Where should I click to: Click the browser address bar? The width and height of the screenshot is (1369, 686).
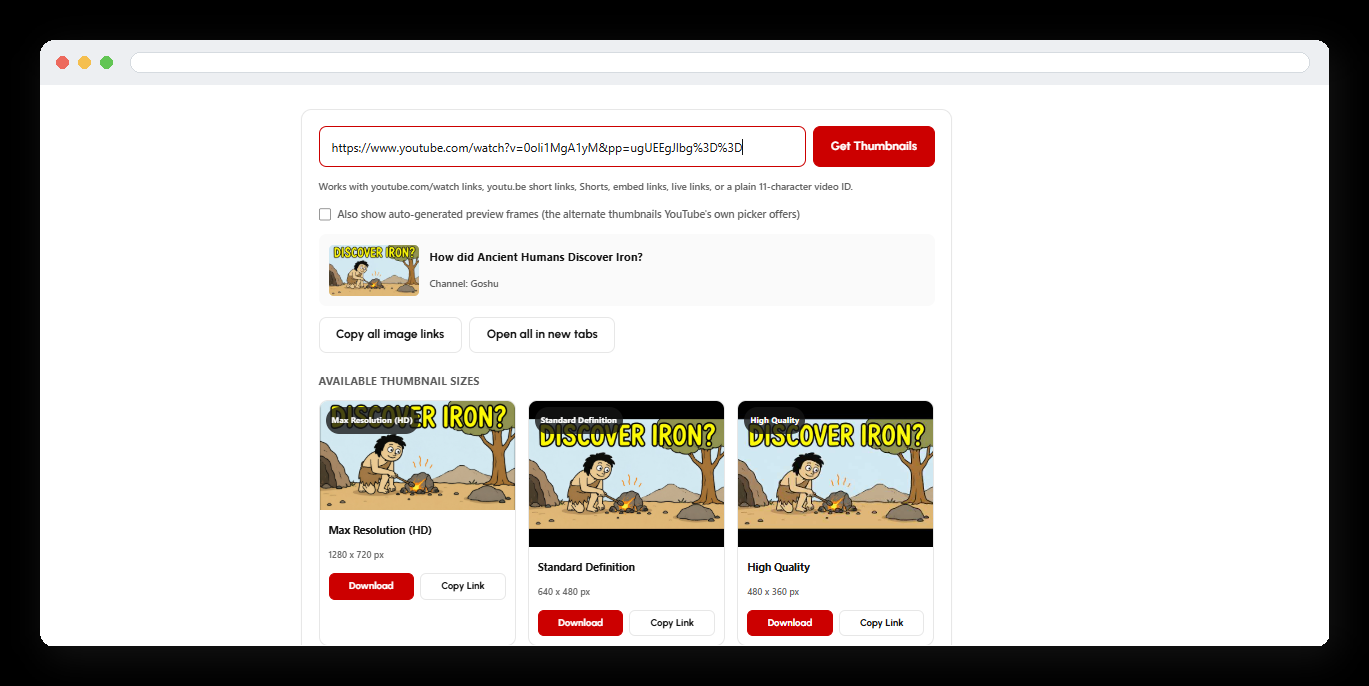tap(720, 63)
